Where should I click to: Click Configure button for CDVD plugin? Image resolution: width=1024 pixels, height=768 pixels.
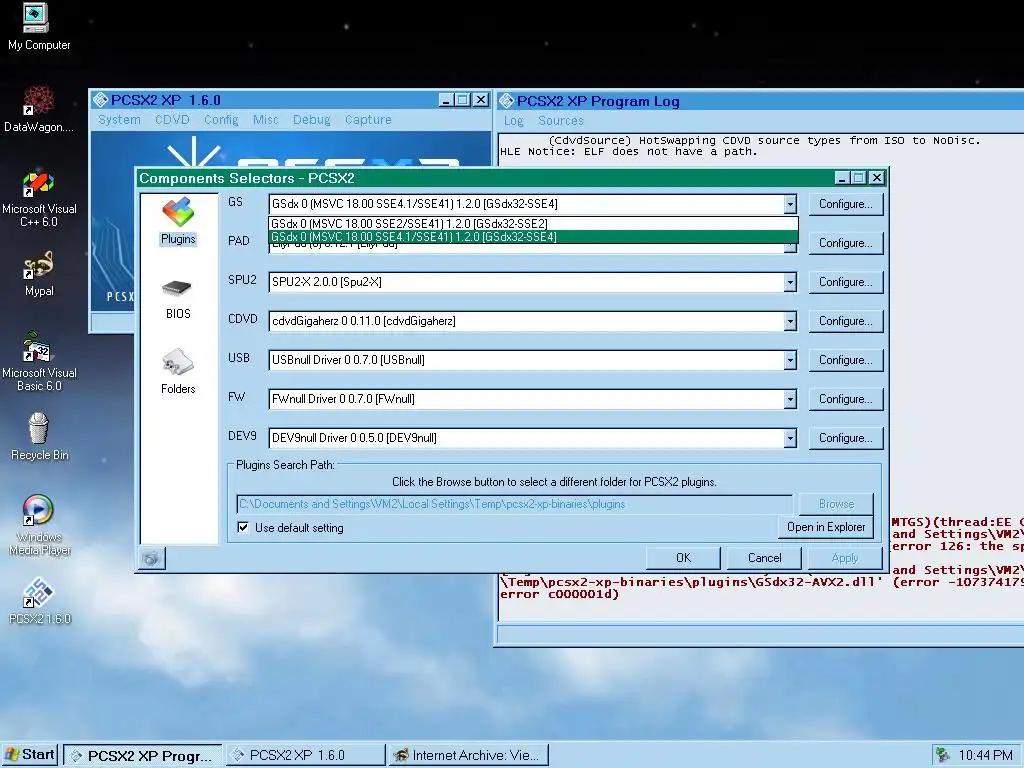coord(846,321)
